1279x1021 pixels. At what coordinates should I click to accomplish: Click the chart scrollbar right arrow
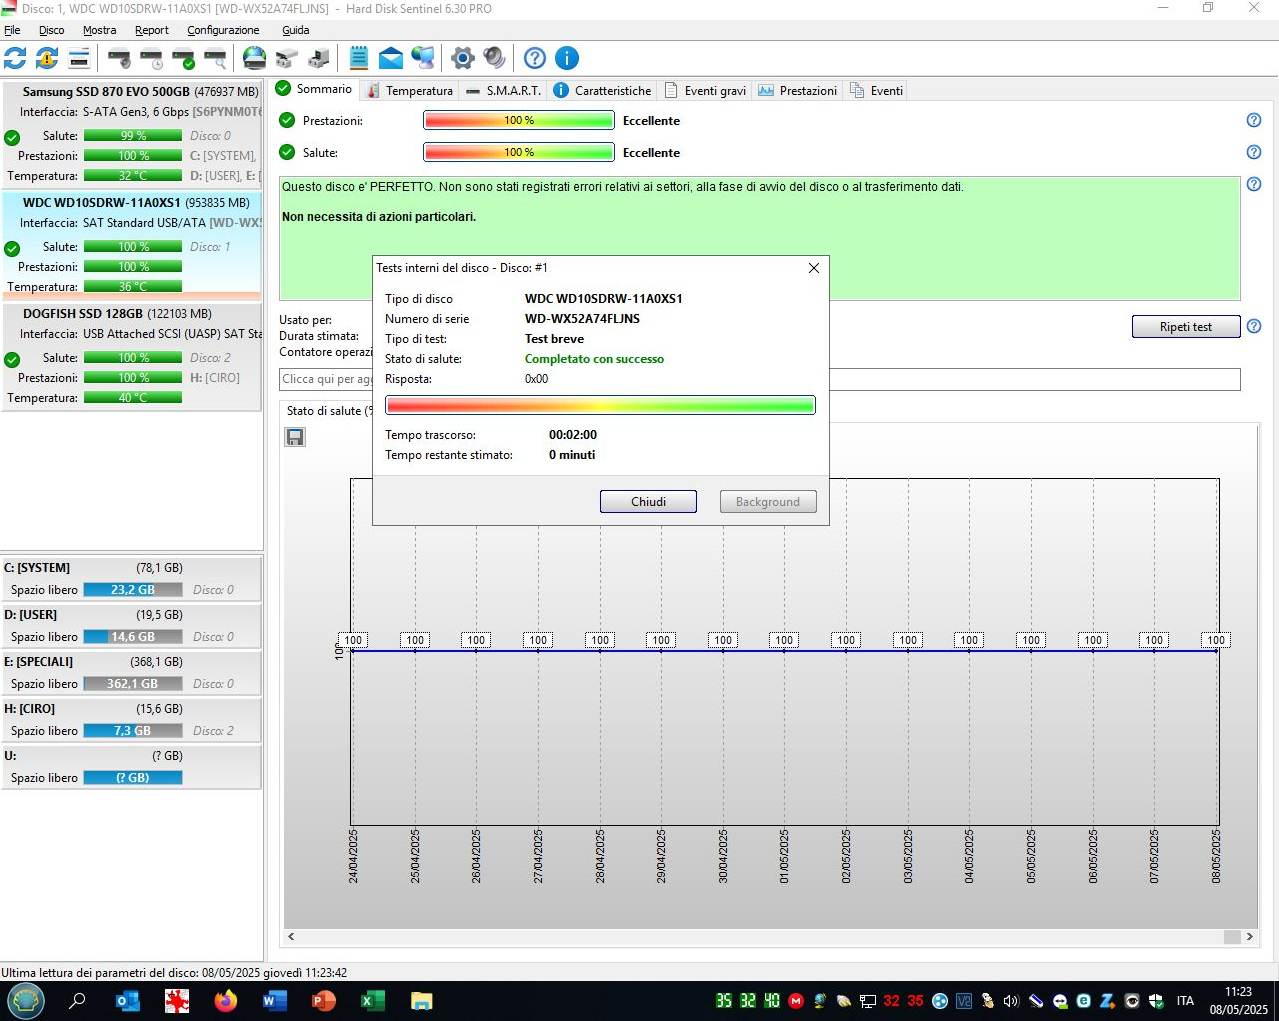coord(1249,937)
